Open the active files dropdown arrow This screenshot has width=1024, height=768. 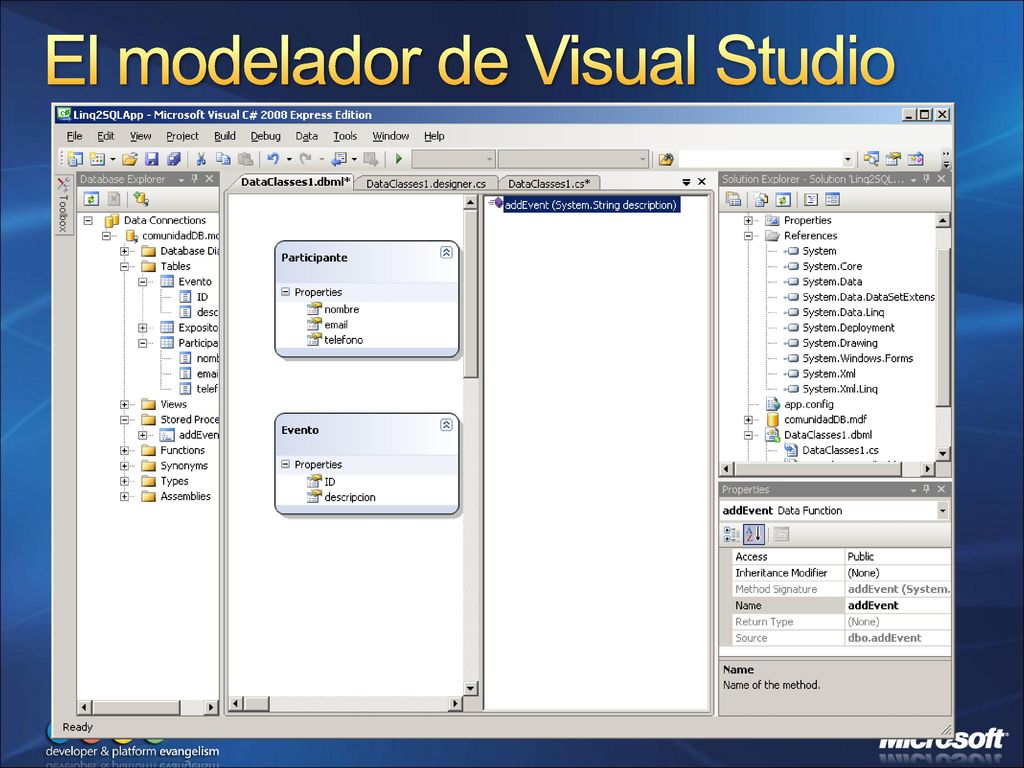686,182
